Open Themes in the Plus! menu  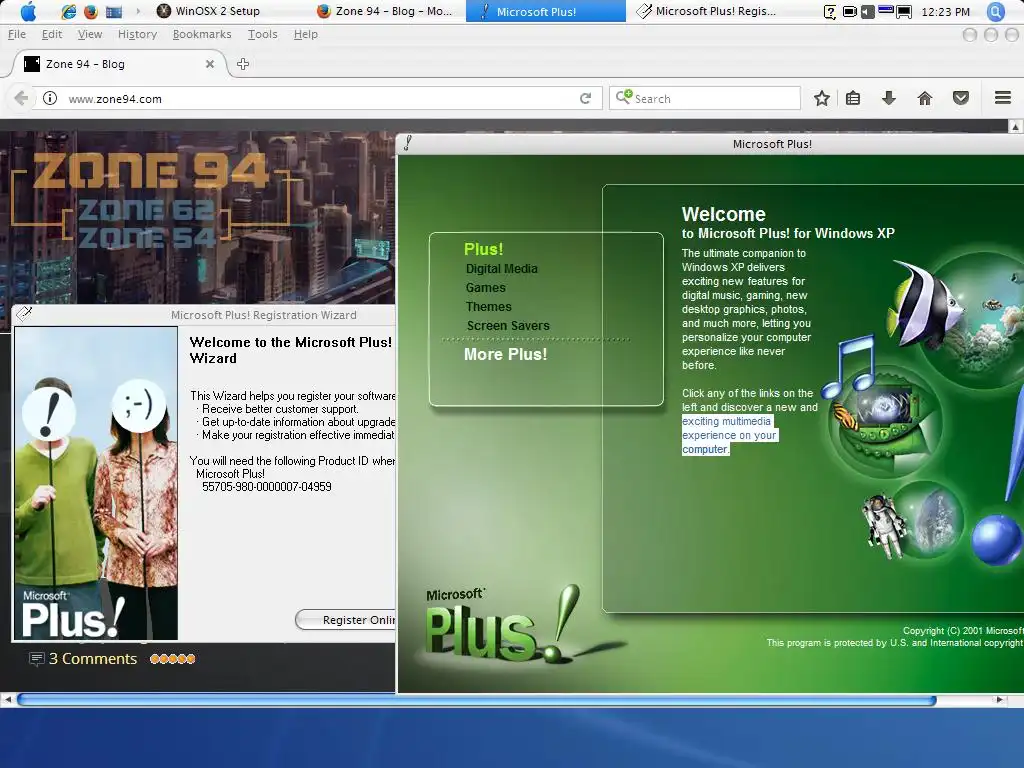(488, 307)
